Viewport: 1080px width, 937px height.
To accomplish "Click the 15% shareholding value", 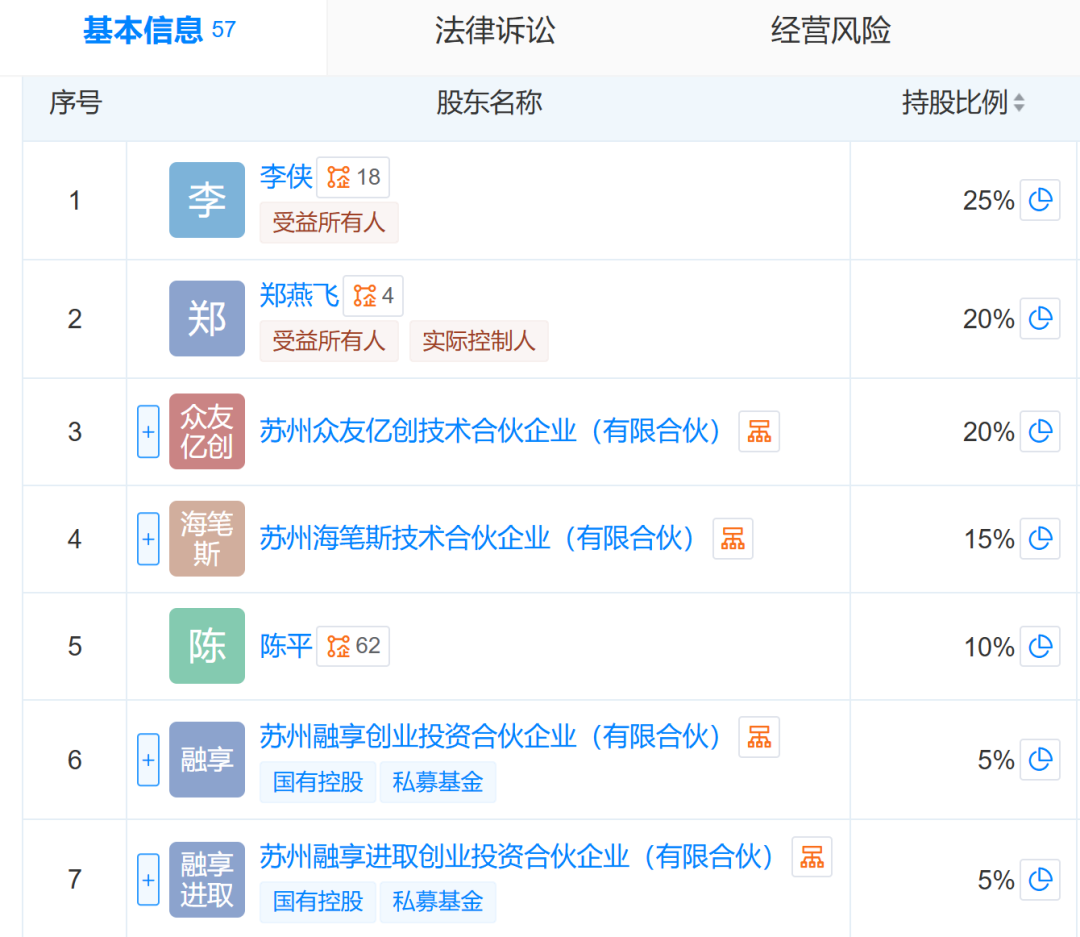I will [x=988, y=539].
